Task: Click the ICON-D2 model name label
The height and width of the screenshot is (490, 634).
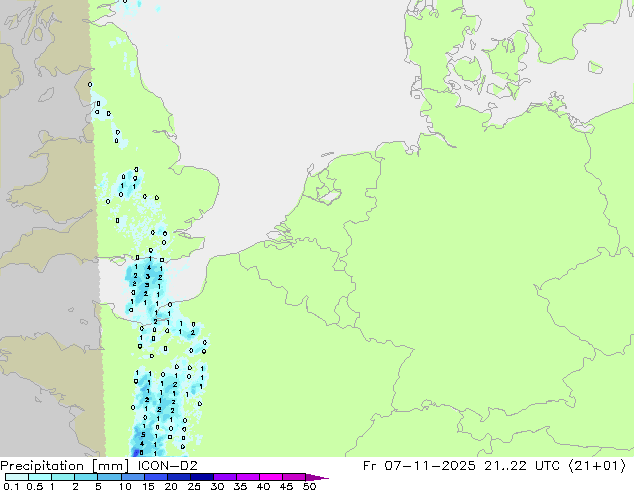Action: pos(167,466)
